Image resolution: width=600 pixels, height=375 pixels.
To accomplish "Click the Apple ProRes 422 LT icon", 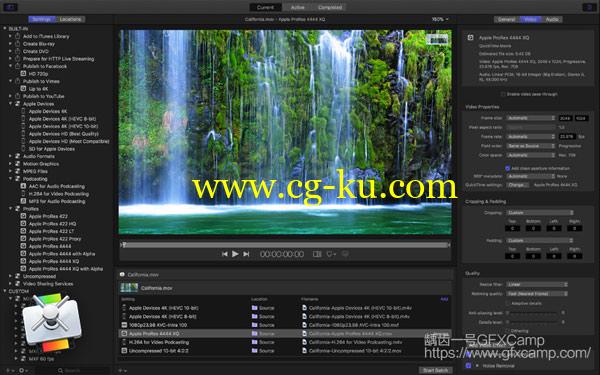I will tap(23, 231).
